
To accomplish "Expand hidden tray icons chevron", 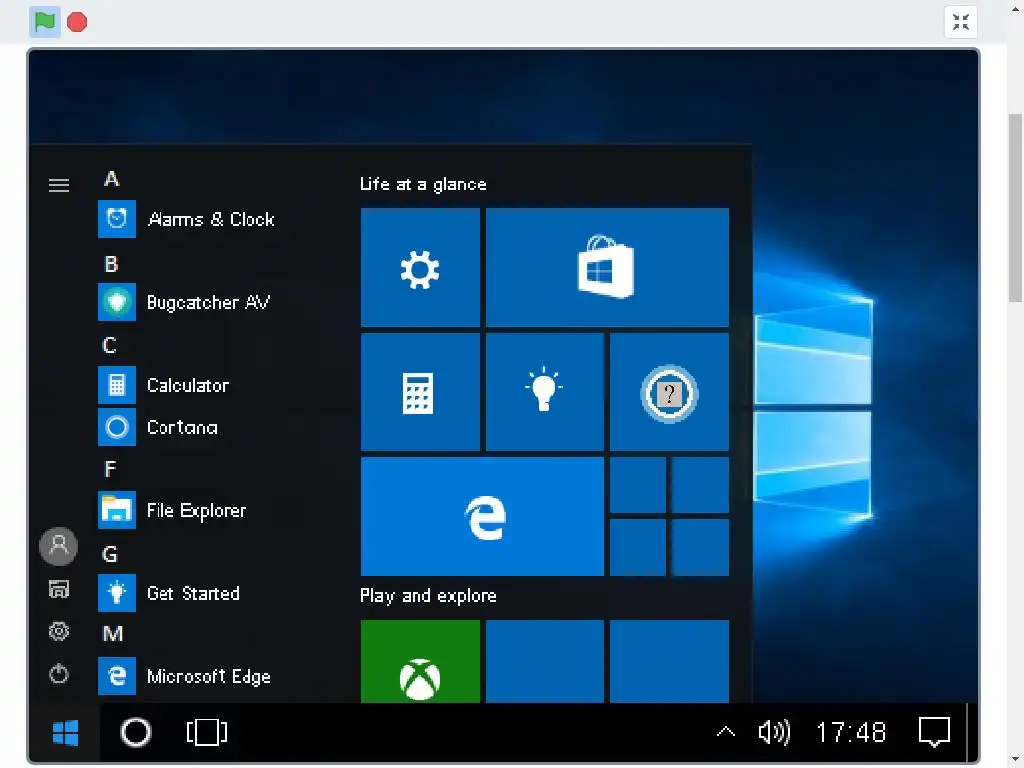I will tap(726, 732).
